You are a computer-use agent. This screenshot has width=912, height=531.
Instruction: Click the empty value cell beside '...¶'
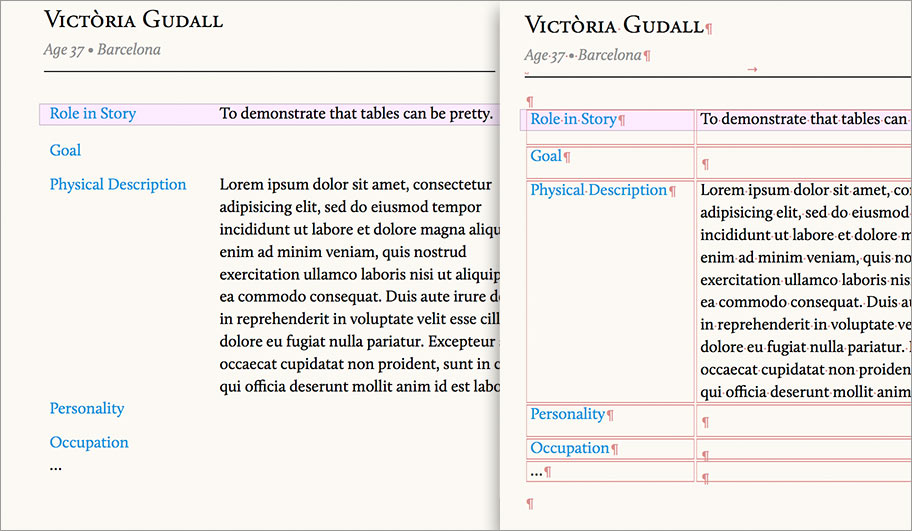tap(804, 472)
